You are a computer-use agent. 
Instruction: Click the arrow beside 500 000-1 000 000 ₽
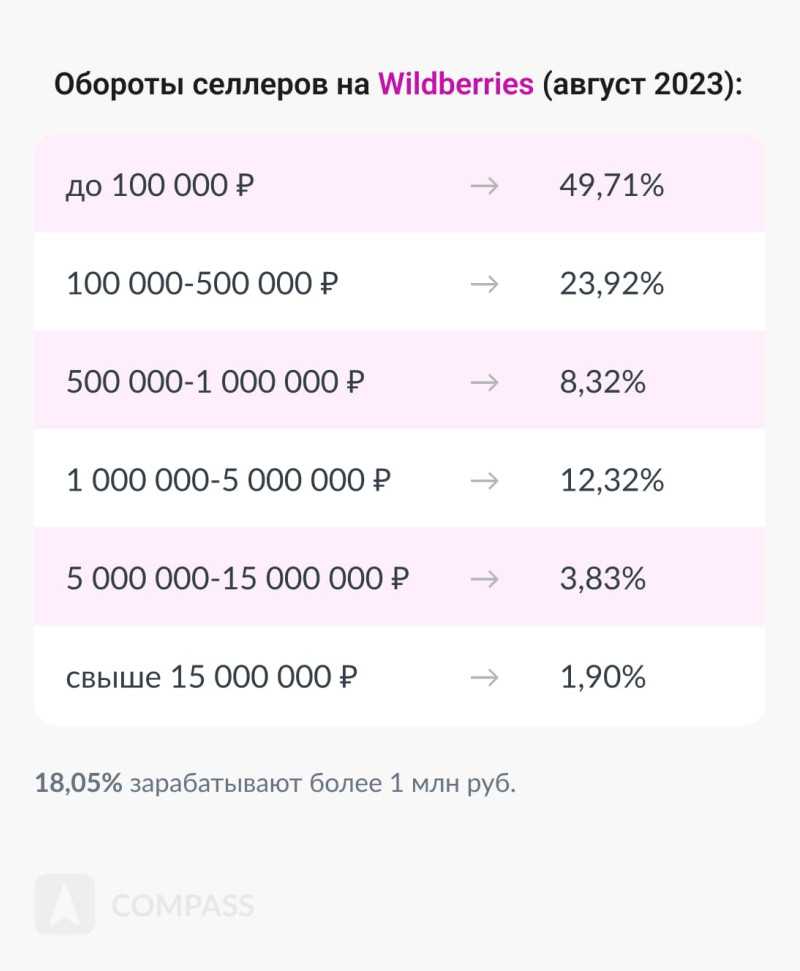[x=484, y=382]
